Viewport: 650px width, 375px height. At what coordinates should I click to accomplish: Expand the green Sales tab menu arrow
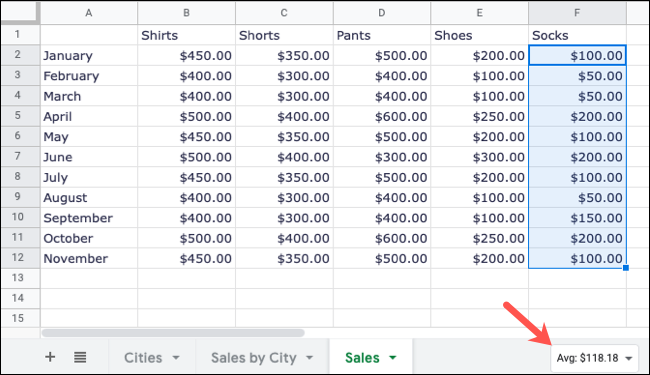tap(393, 358)
